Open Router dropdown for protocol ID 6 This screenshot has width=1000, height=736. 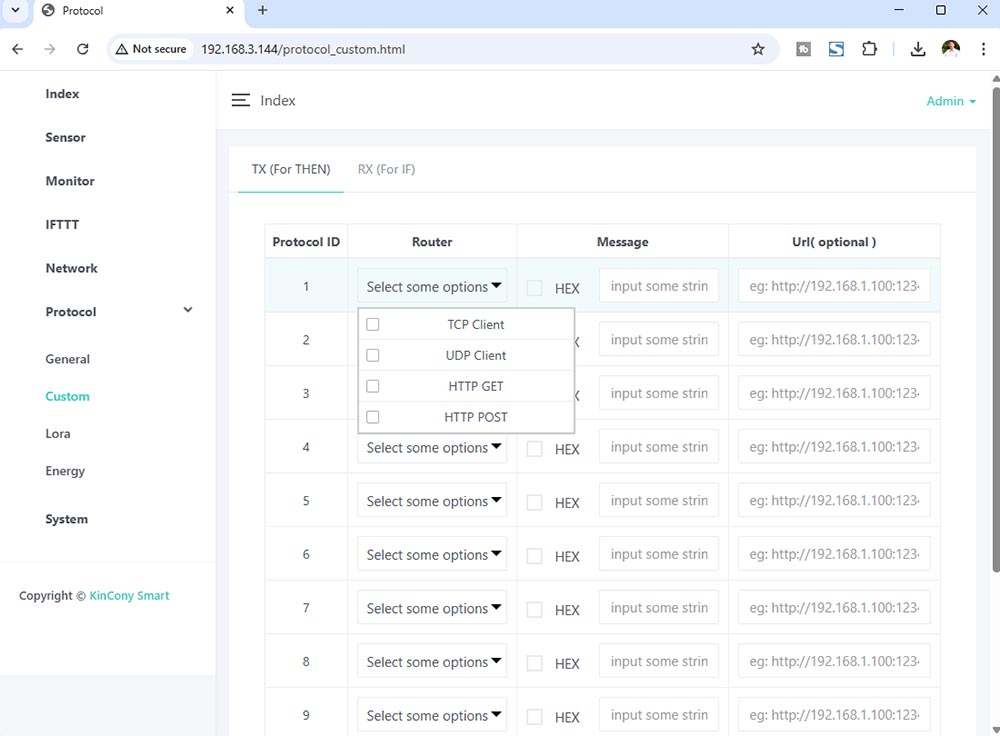(x=432, y=555)
